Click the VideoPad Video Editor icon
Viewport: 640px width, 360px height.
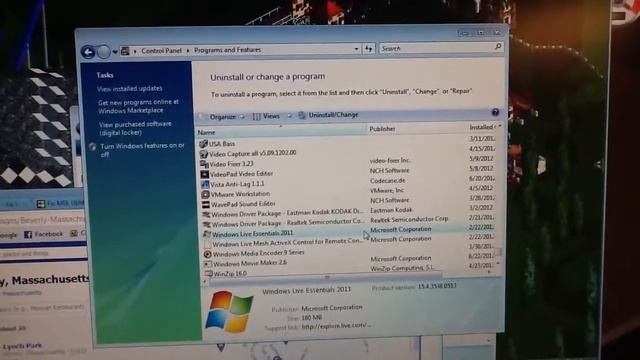pyautogui.click(x=204, y=175)
